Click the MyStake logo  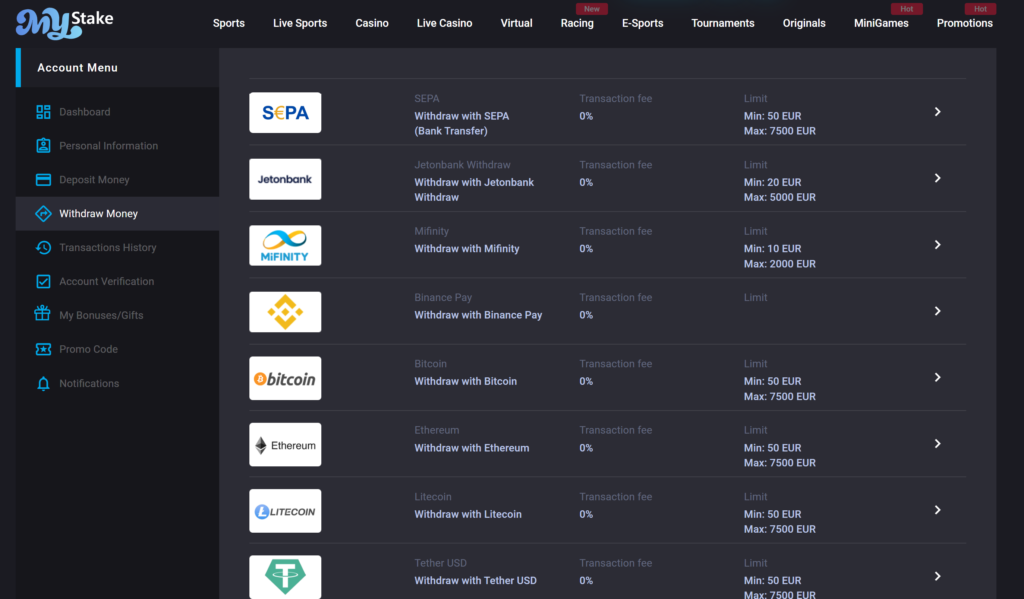coord(65,24)
